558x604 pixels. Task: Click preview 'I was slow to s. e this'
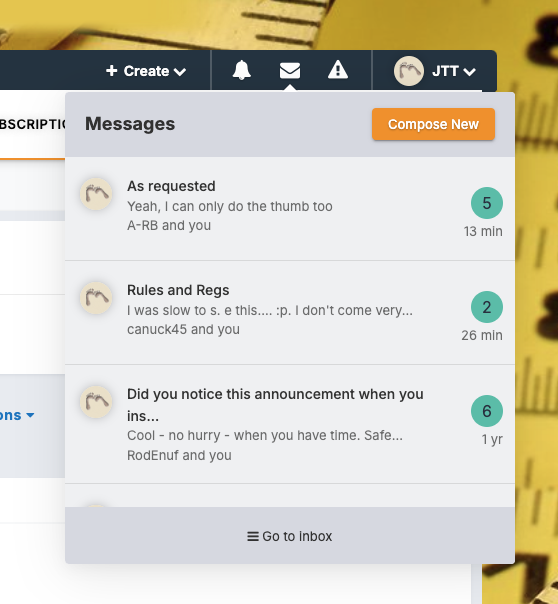tap(270, 310)
